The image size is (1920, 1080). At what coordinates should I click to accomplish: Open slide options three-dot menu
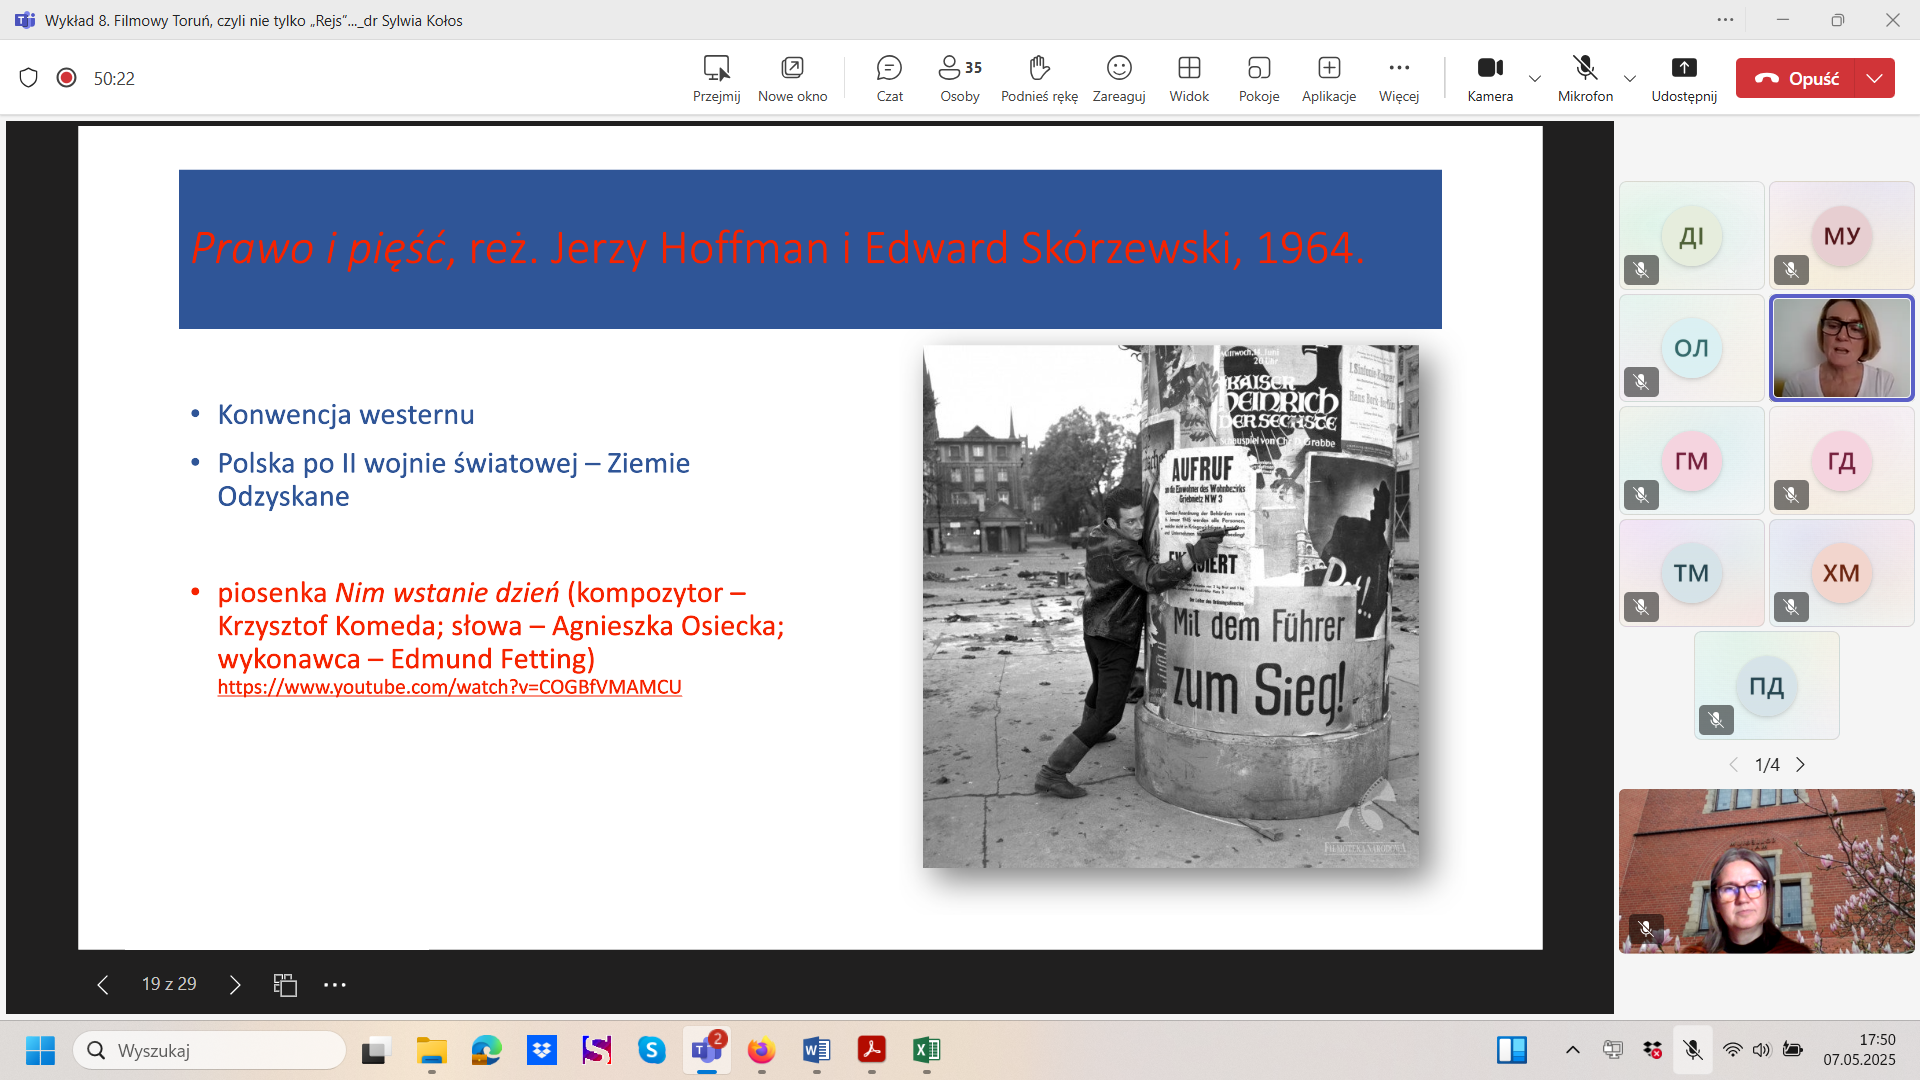click(335, 985)
